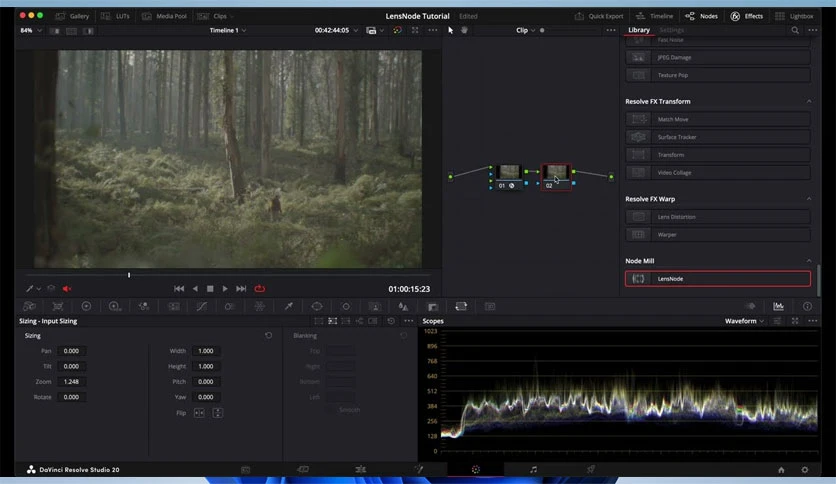Open the Color Wheels palette

pos(86,306)
